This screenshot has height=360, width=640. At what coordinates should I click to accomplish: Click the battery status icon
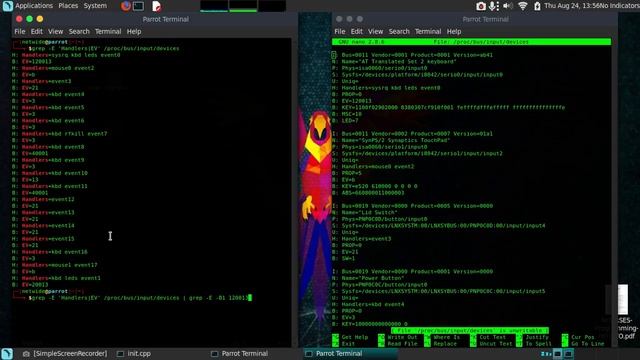537,6
